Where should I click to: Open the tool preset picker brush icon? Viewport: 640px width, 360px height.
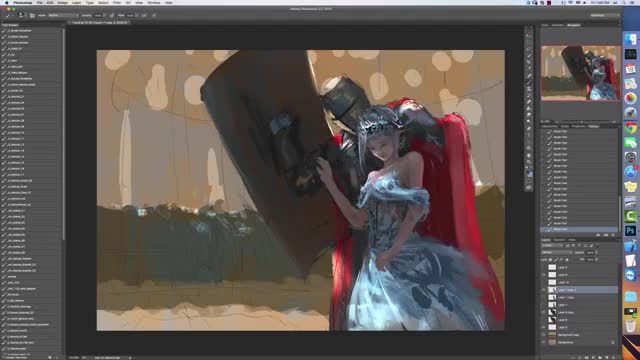[8, 15]
